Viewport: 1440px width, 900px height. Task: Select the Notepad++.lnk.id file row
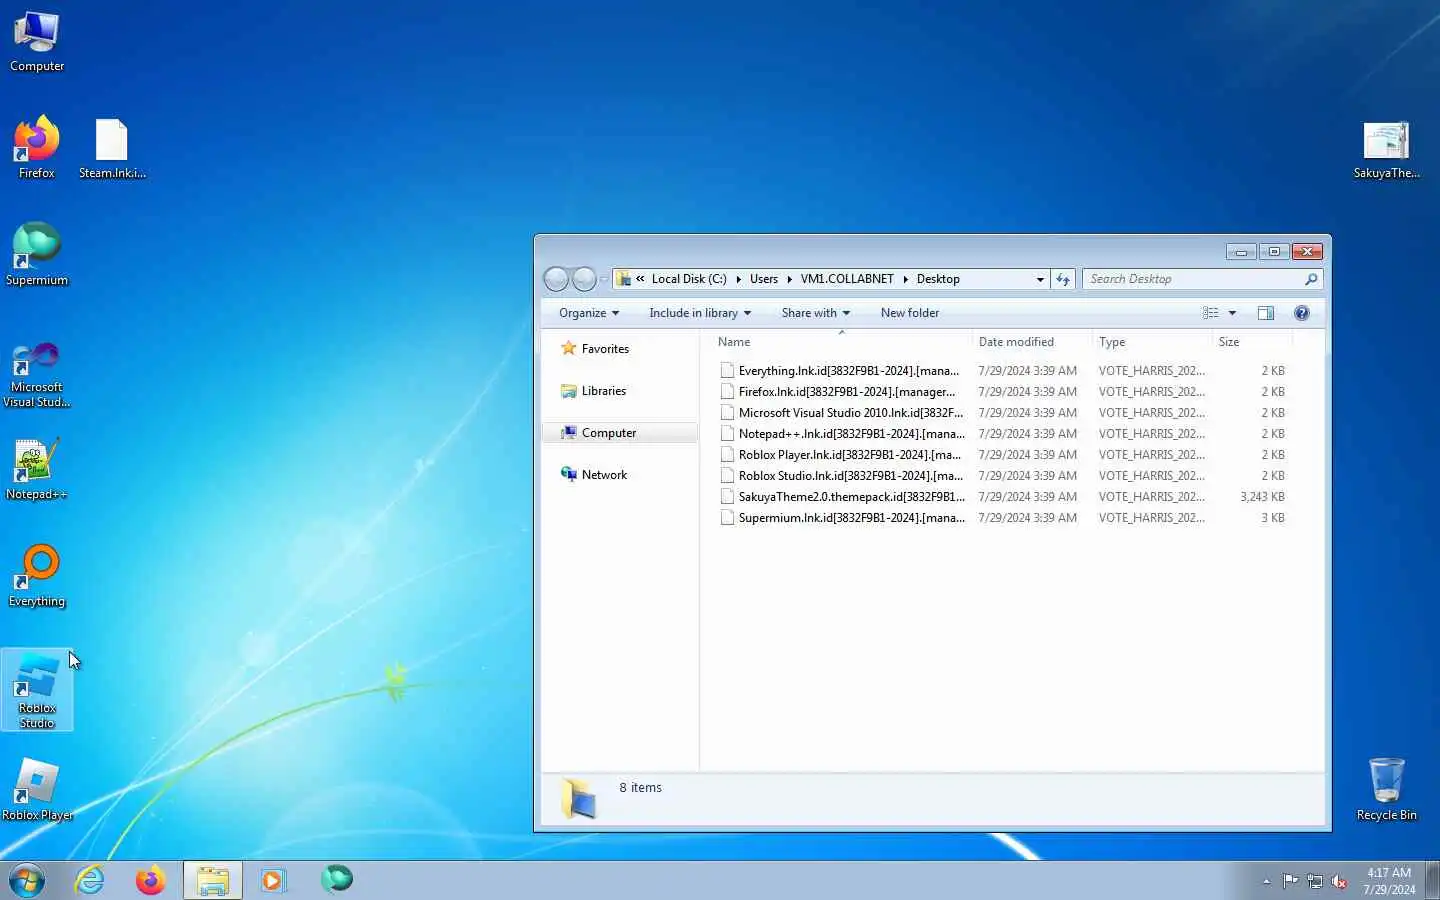coord(1003,434)
